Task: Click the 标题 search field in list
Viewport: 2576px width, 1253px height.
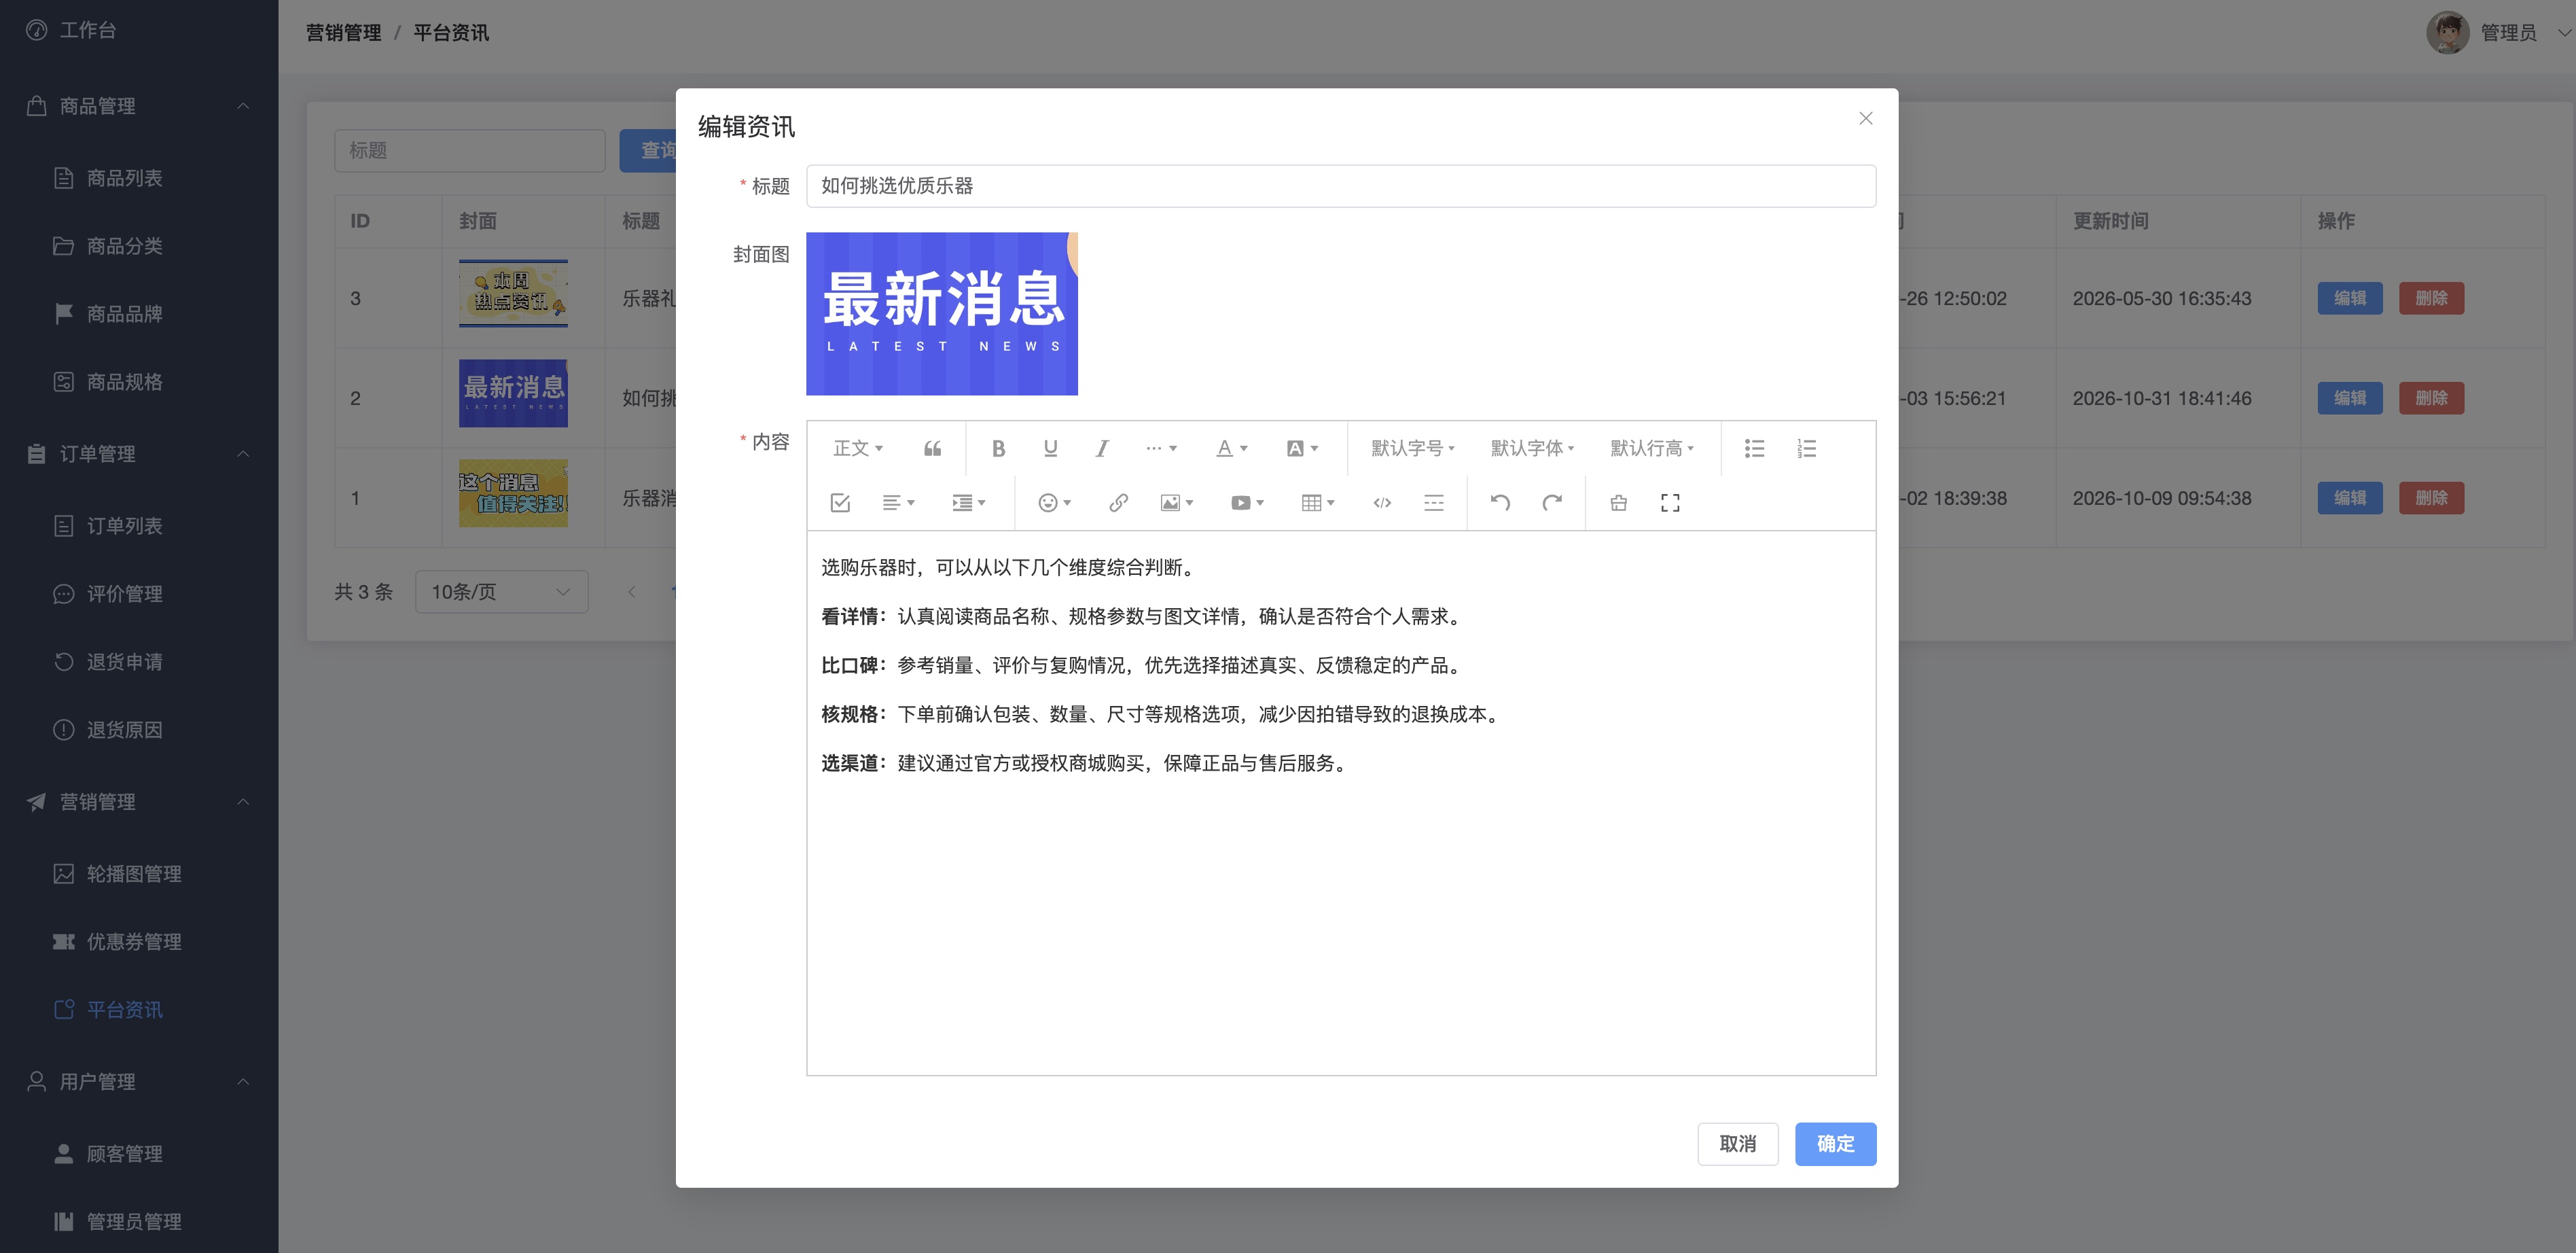Action: pyautogui.click(x=470, y=151)
